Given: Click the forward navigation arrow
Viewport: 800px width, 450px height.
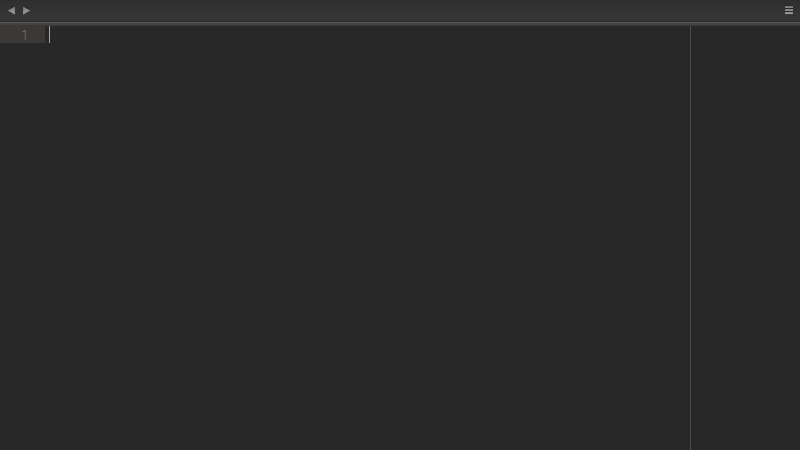Looking at the screenshot, I should click(27, 10).
